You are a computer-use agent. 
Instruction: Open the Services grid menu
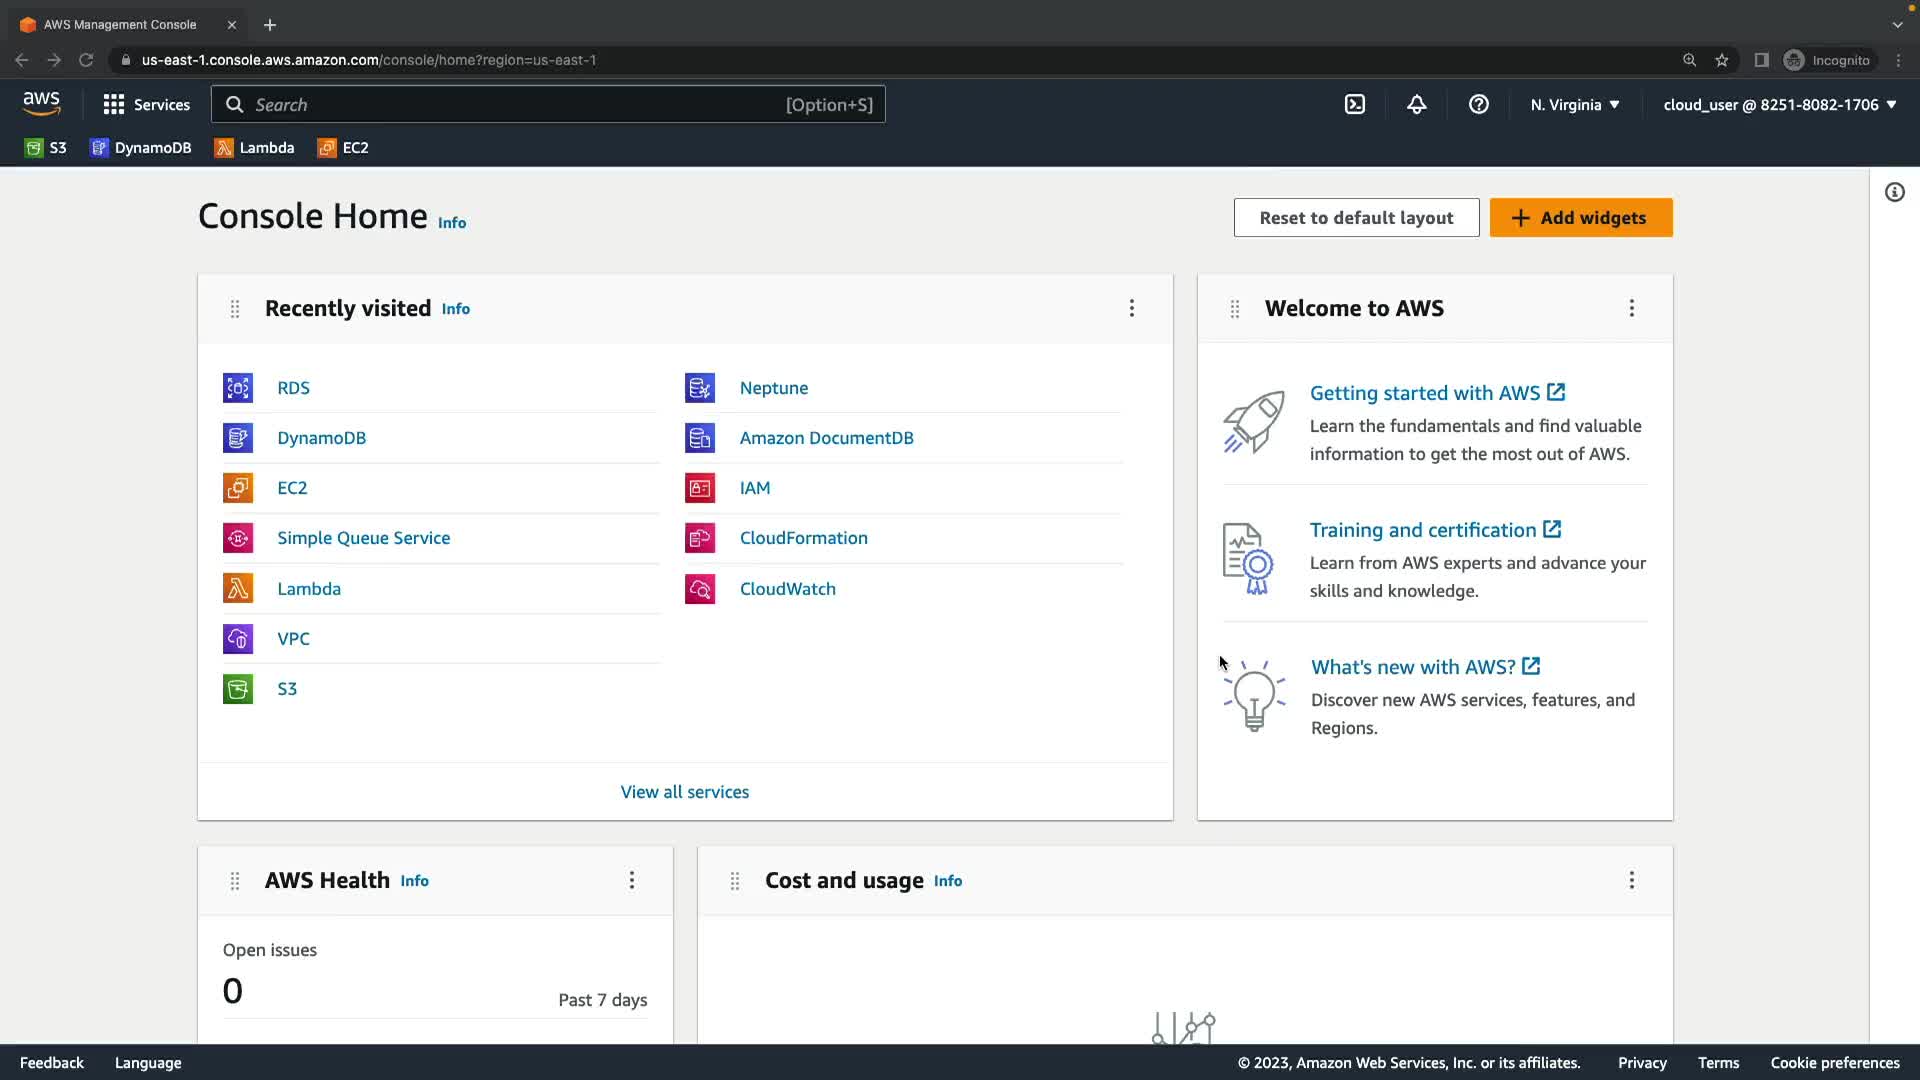pyautogui.click(x=146, y=104)
